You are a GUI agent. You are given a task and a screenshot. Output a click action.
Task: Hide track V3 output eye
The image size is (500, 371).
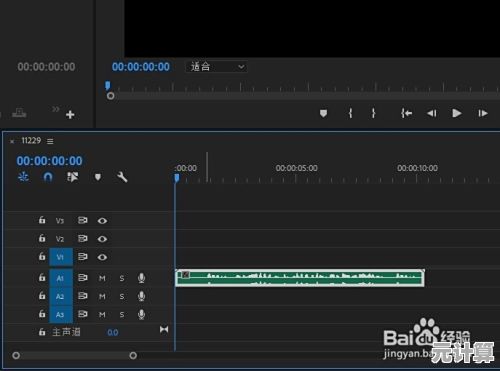pyautogui.click(x=102, y=221)
